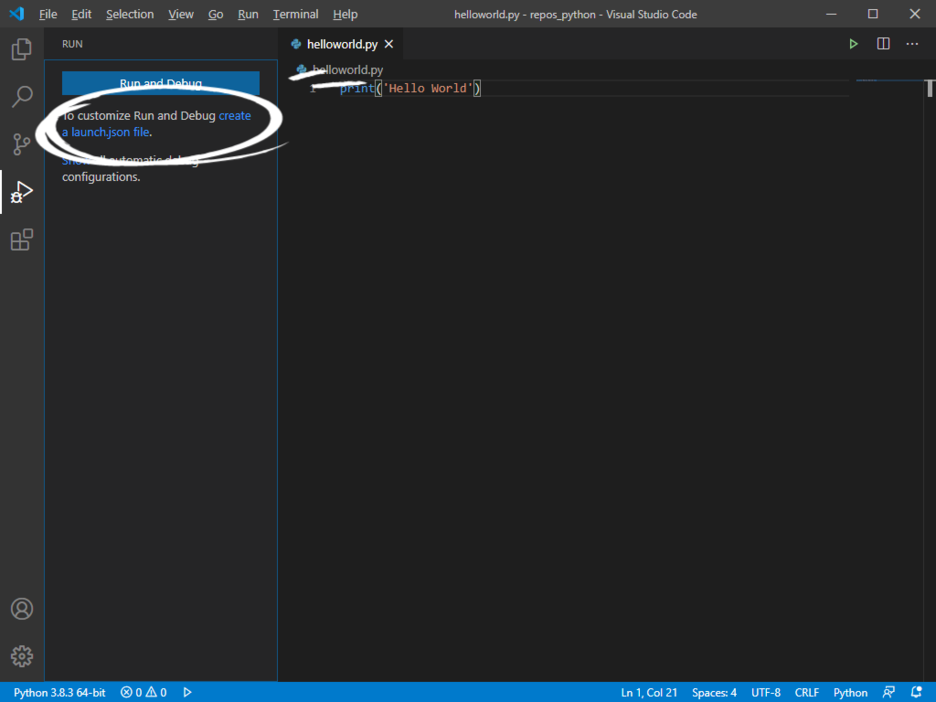Open the Source Control view
936x702 pixels.
click(x=21, y=144)
